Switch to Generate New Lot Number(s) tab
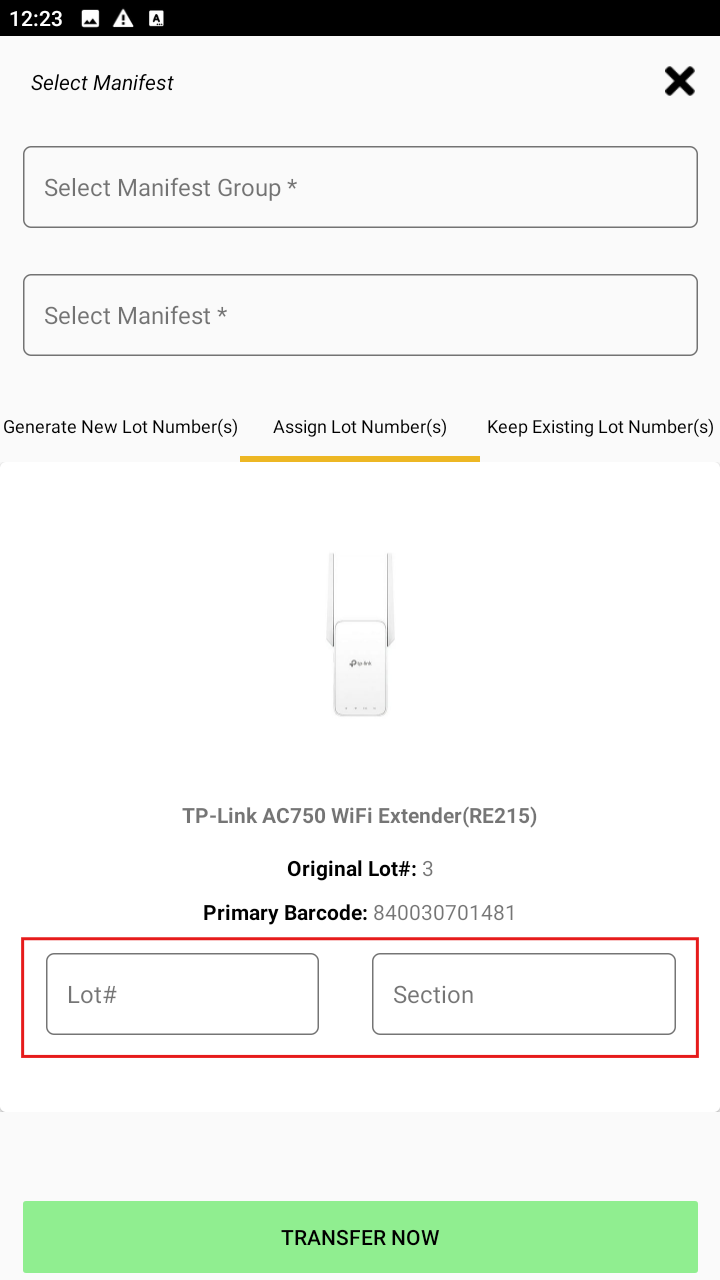The height and width of the screenshot is (1280, 720). [x=120, y=427]
